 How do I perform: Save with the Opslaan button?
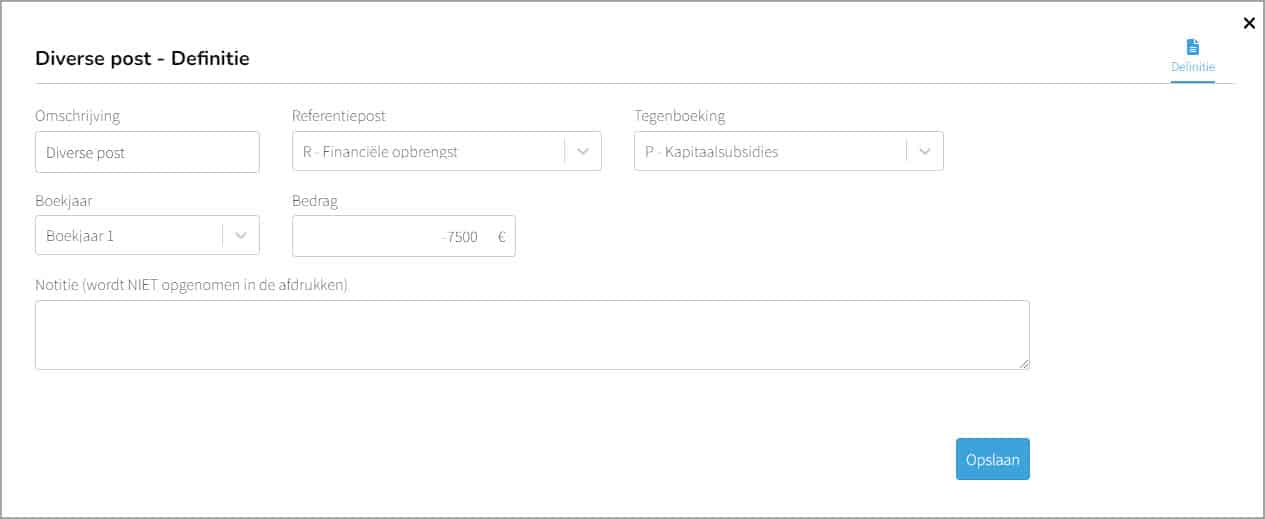tap(992, 459)
